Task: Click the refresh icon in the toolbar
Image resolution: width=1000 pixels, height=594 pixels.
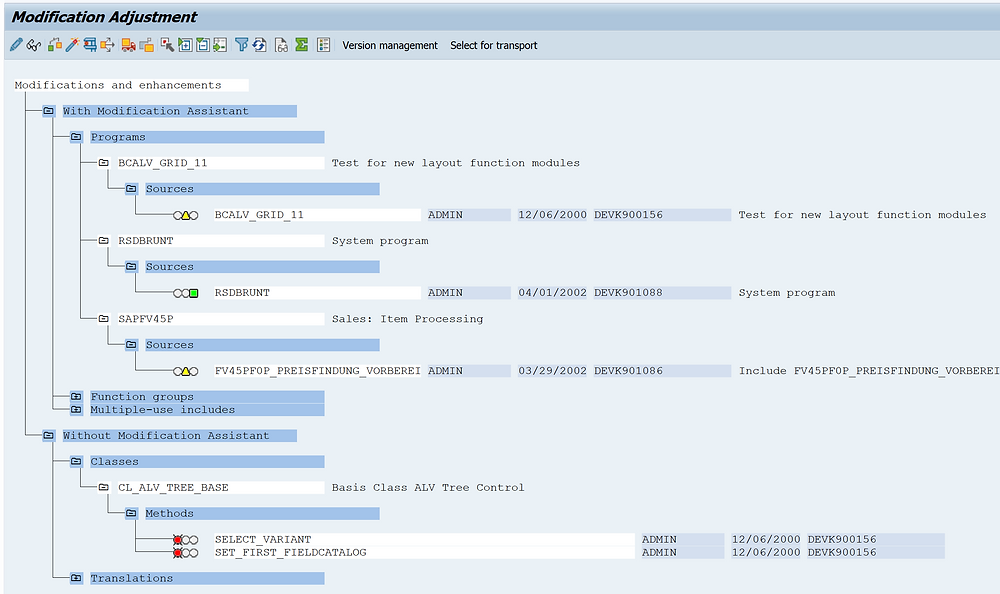Action: [259, 44]
